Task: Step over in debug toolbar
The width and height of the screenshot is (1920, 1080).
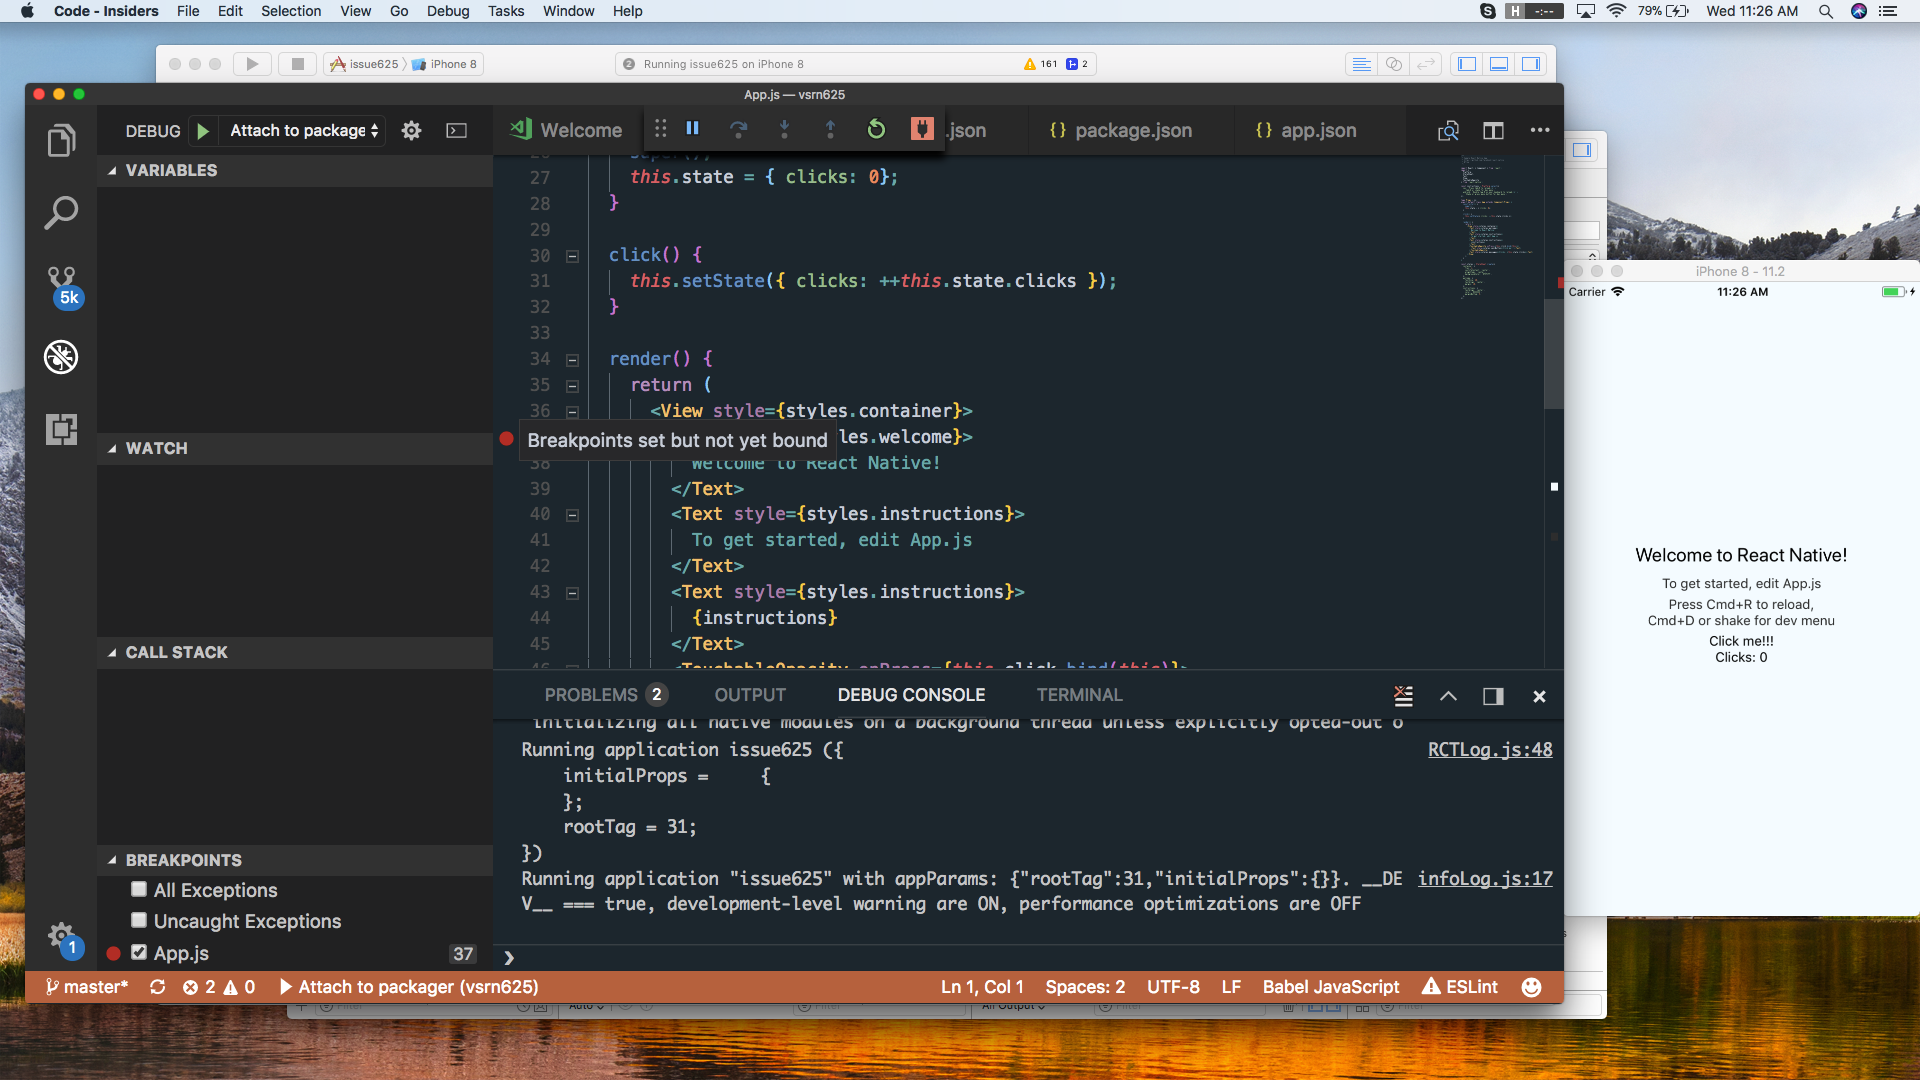Action: click(x=738, y=129)
